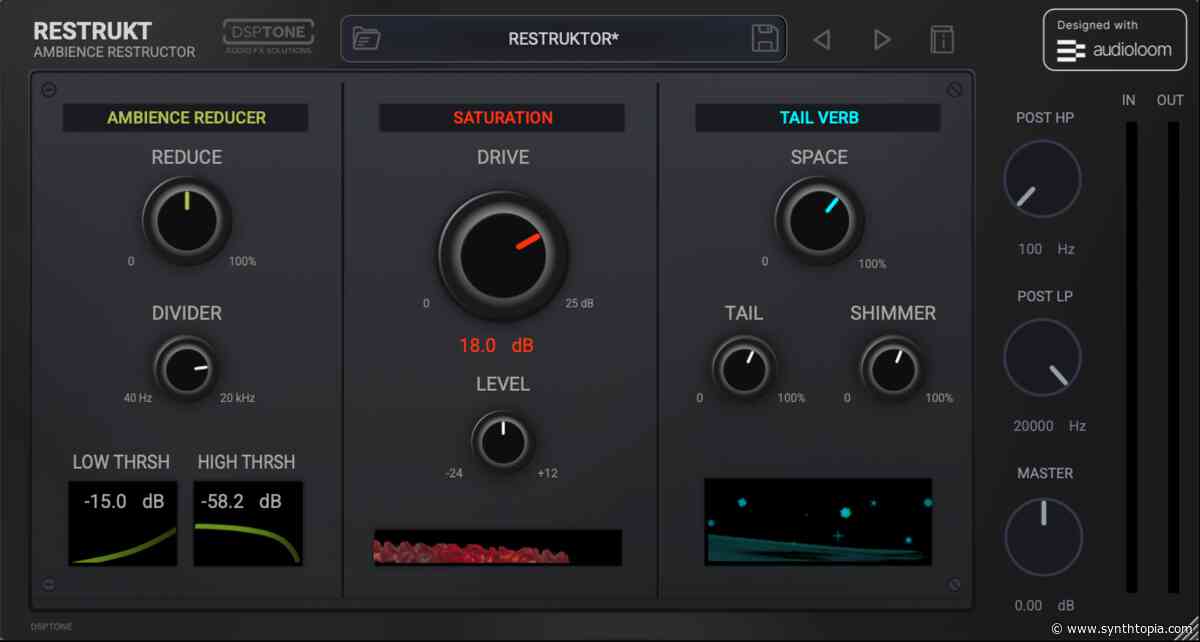This screenshot has height=642, width=1200.
Task: Click the REDUCE label text
Action: (x=187, y=157)
